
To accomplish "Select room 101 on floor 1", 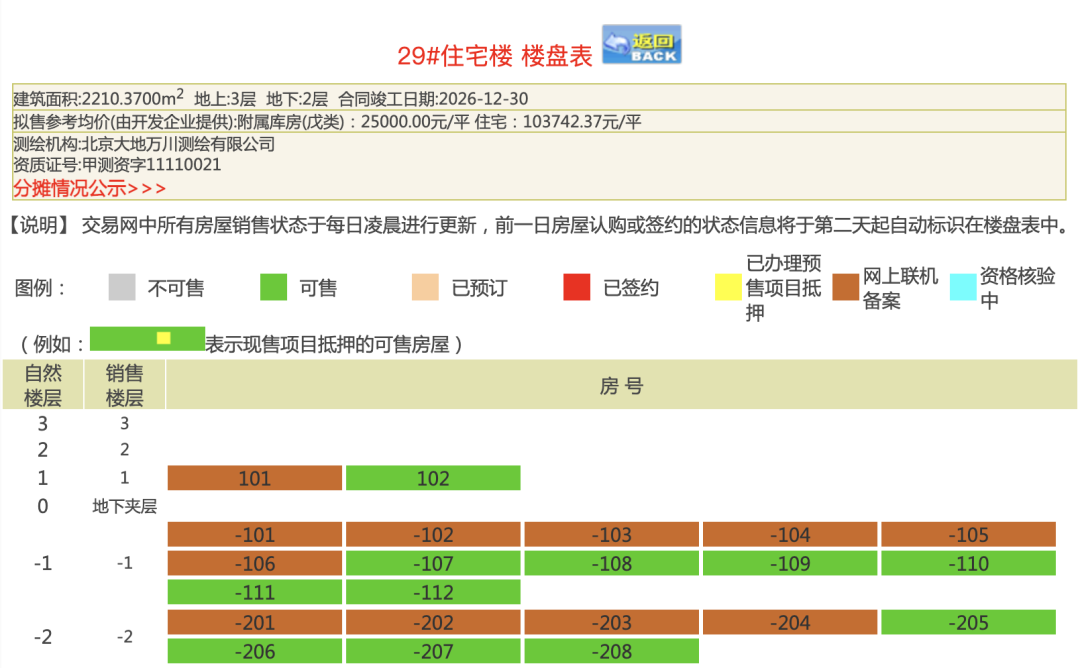I will (254, 478).
